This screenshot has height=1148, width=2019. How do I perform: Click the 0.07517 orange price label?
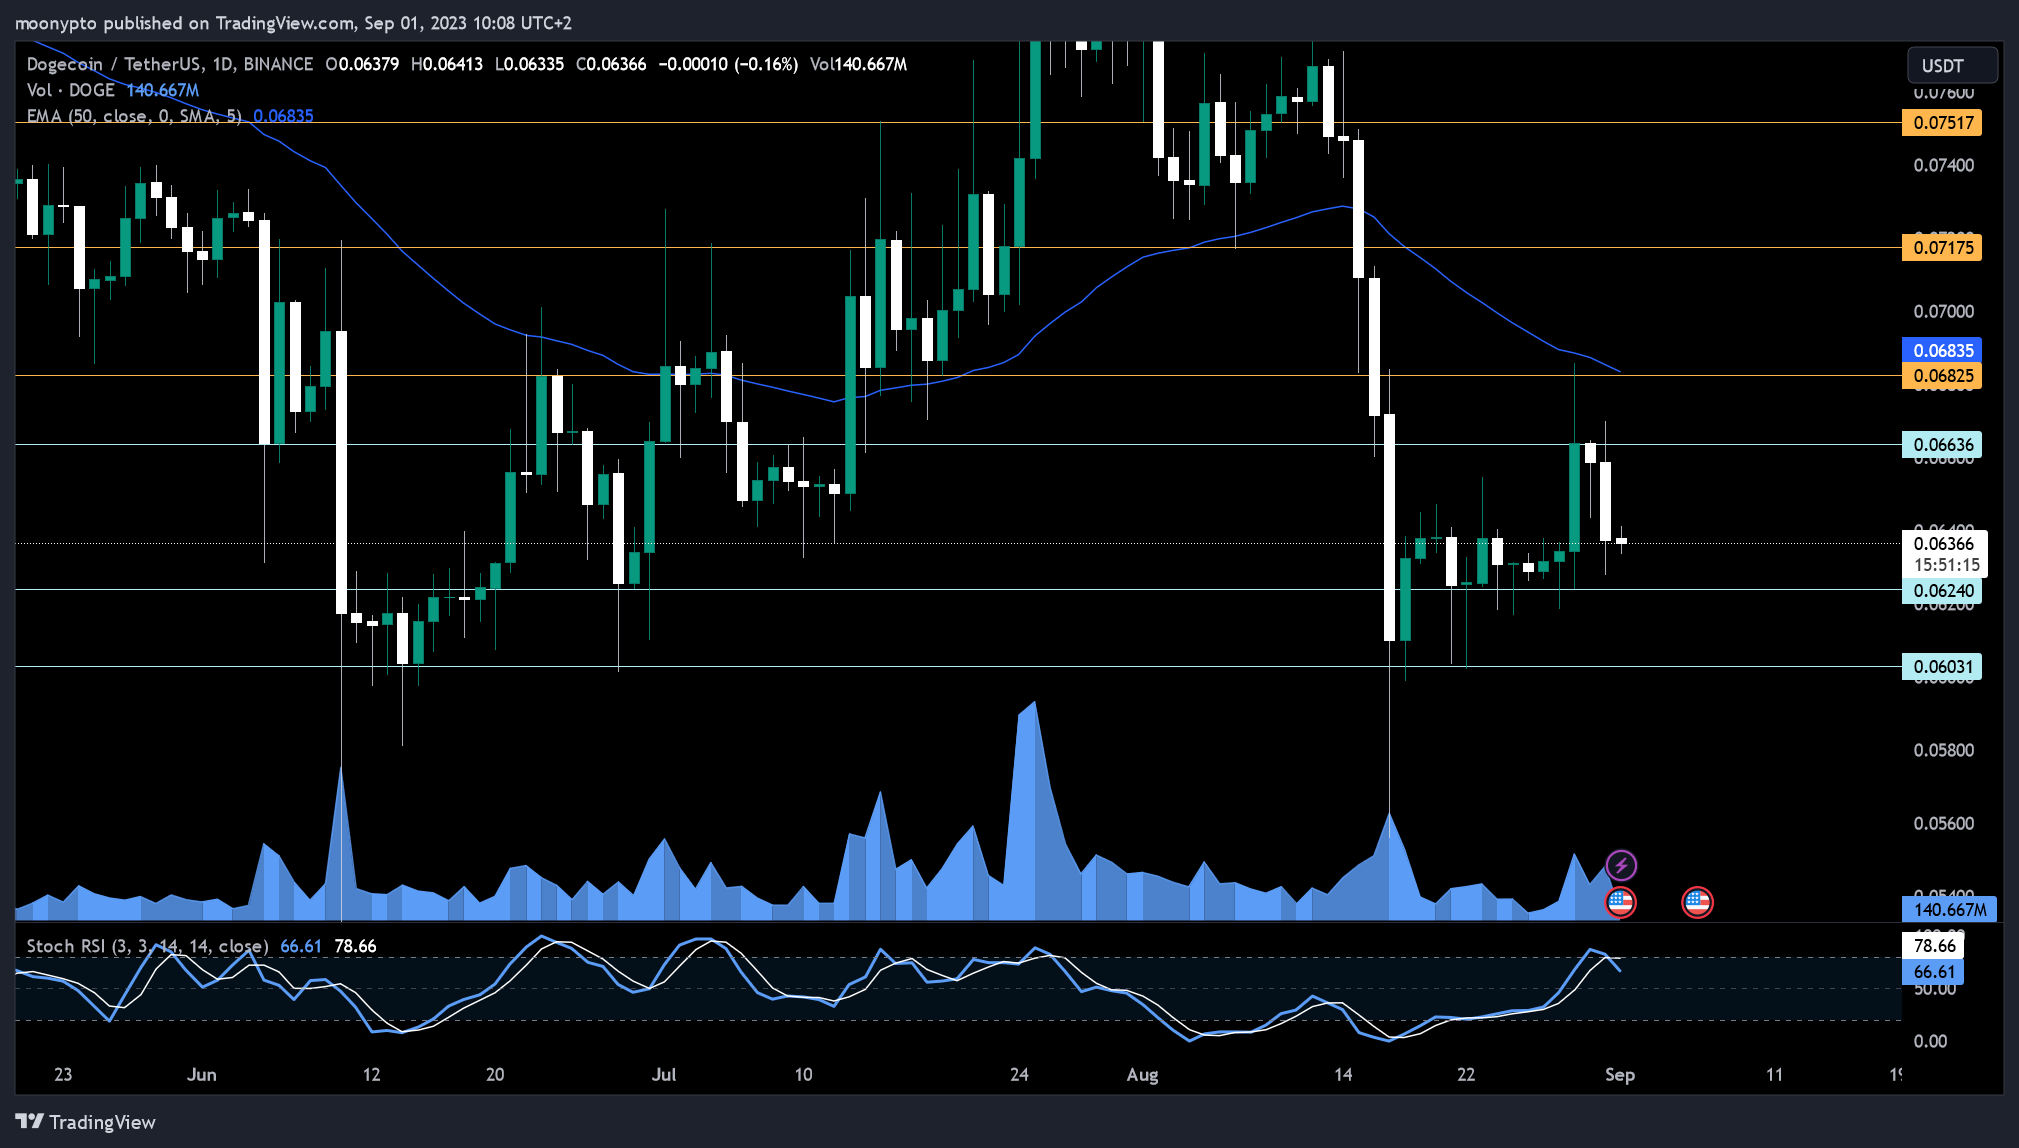pos(1942,123)
